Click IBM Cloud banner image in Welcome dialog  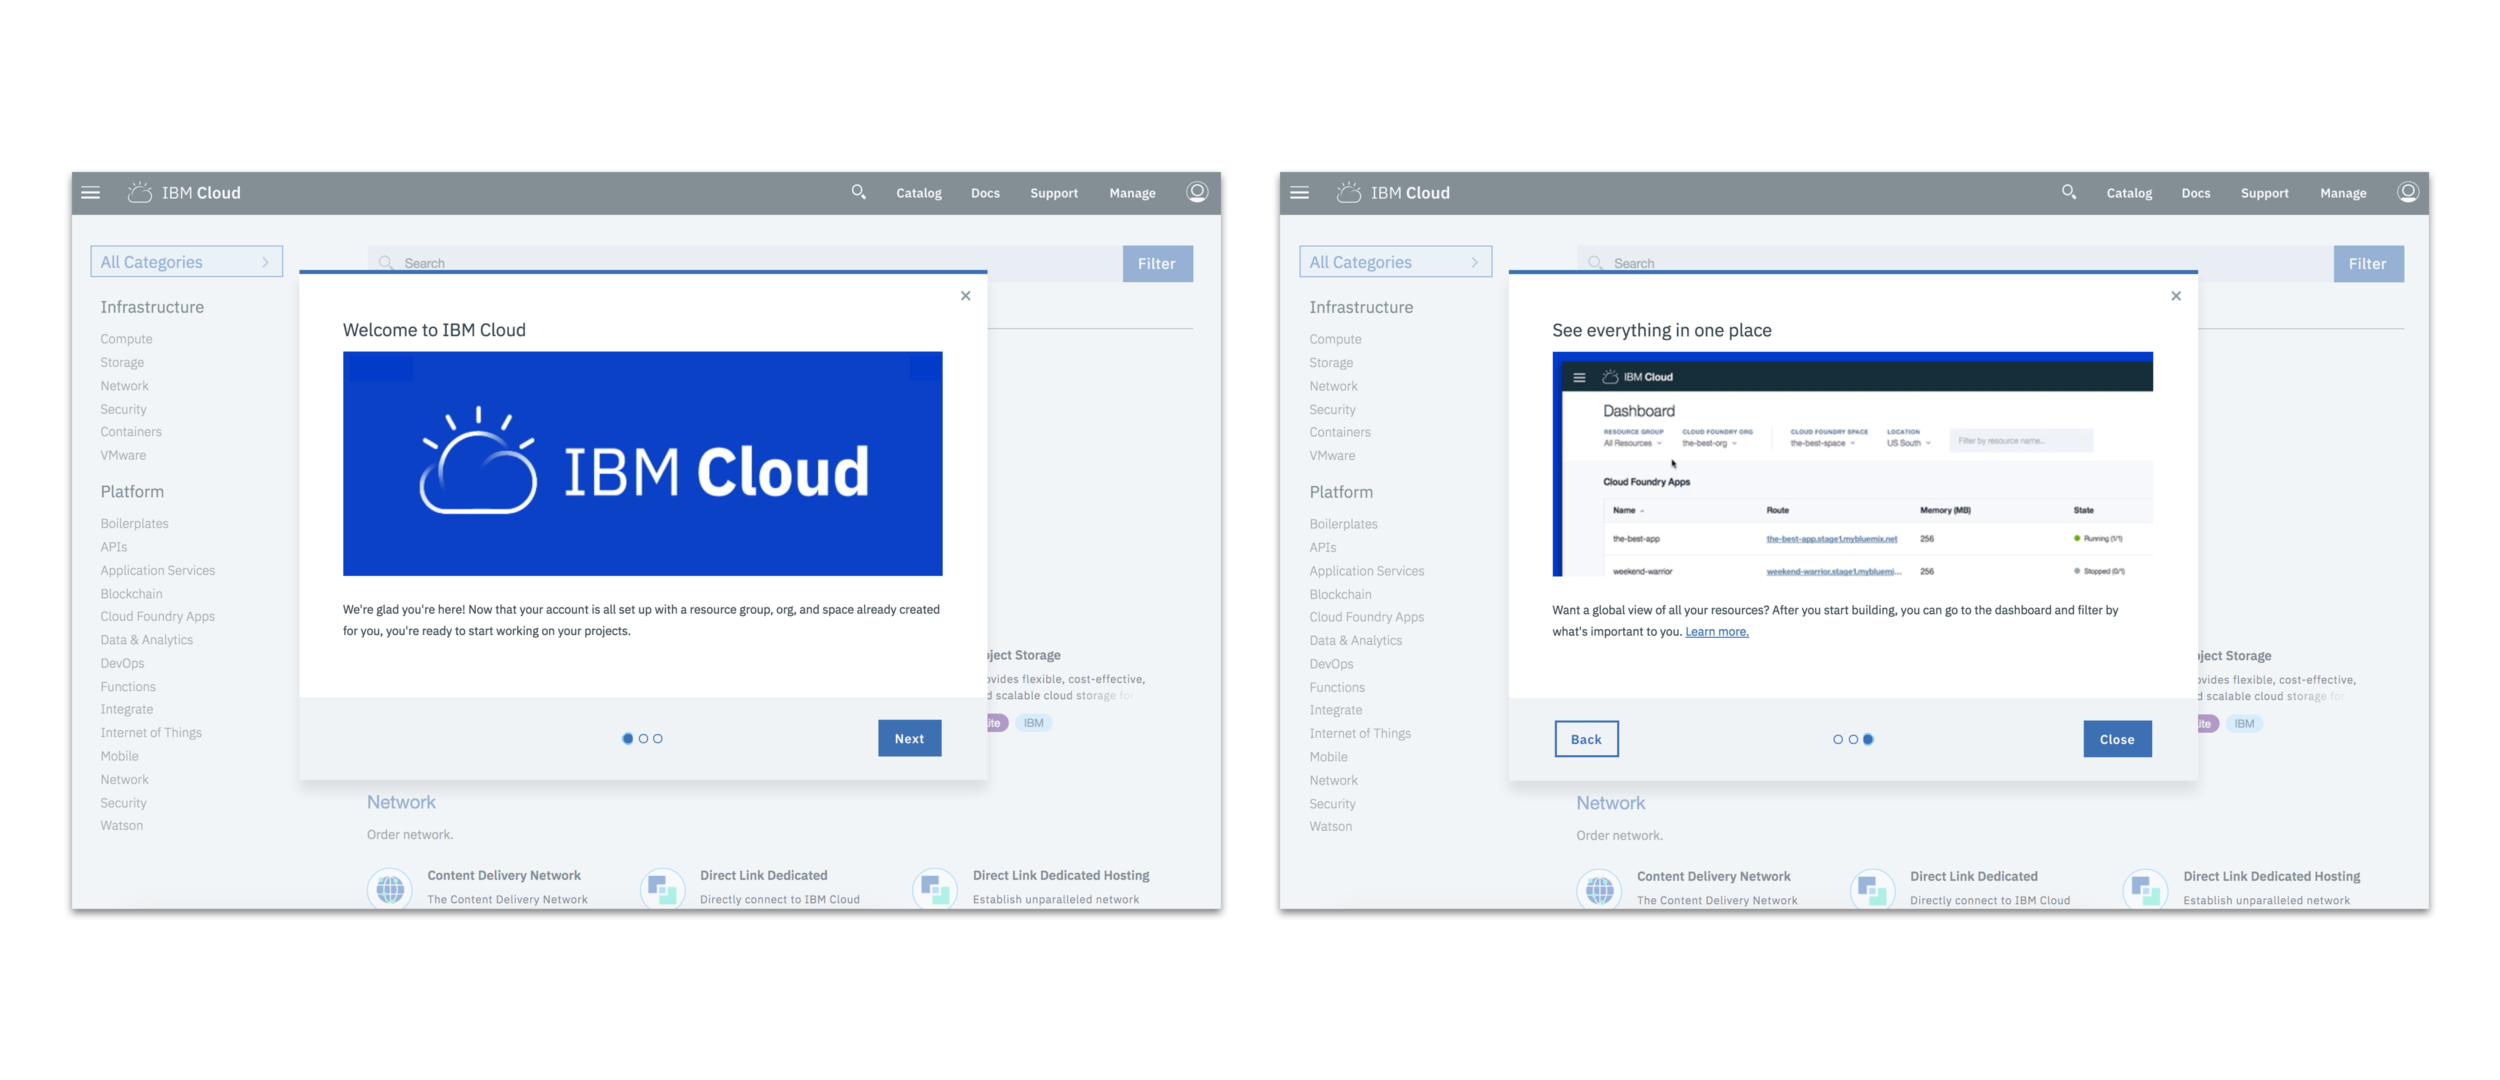tap(643, 464)
